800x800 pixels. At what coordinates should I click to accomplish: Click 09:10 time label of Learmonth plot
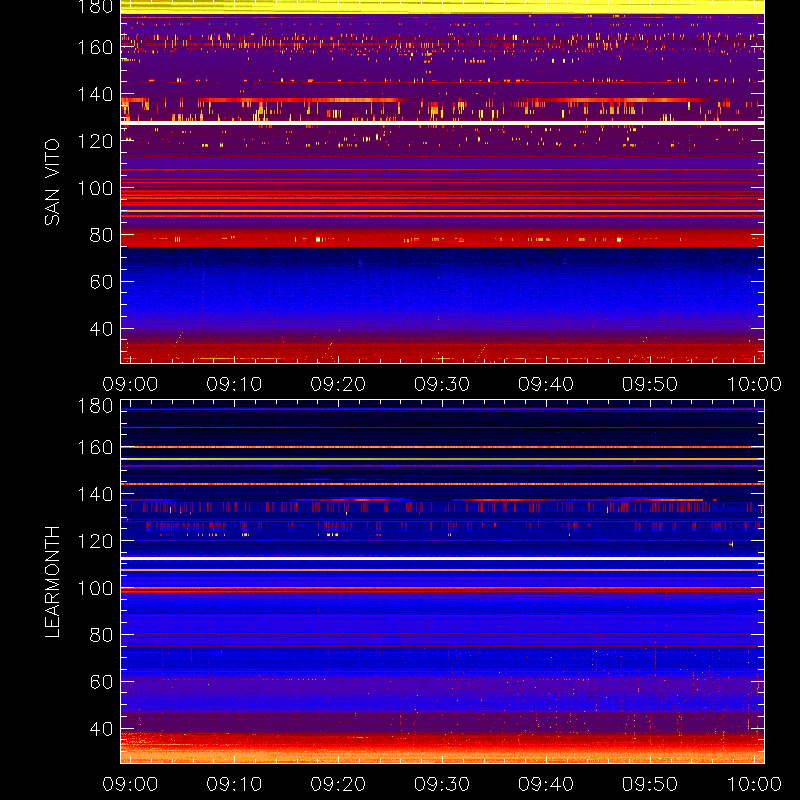(234, 784)
